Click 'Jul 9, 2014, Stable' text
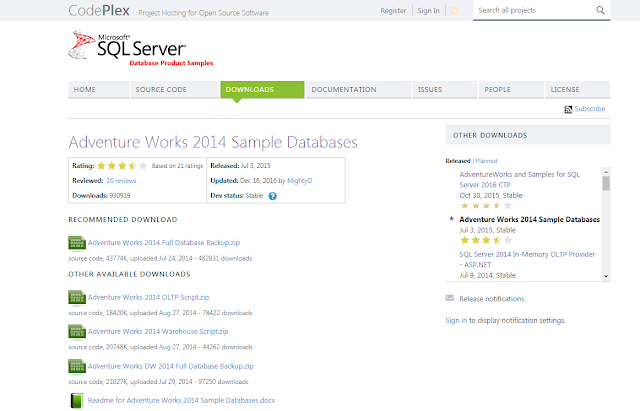Image resolution: width=640 pixels, height=411 pixels. pos(487,275)
